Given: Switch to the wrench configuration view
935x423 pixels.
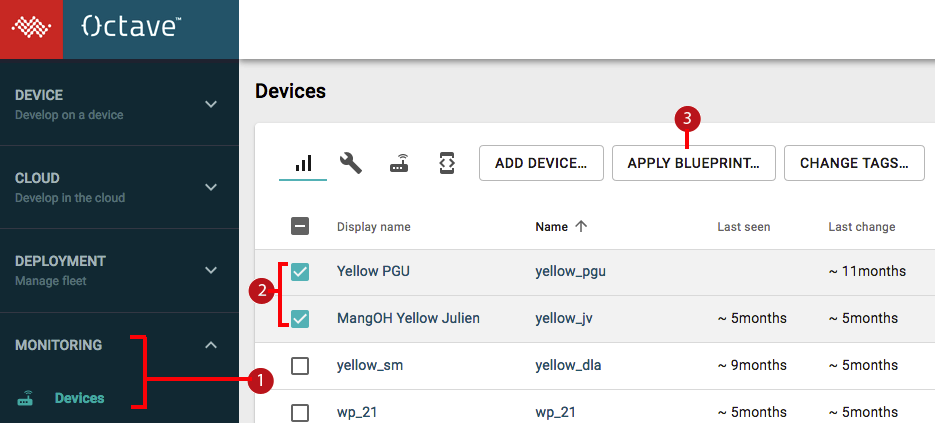Looking at the screenshot, I should pos(351,162).
